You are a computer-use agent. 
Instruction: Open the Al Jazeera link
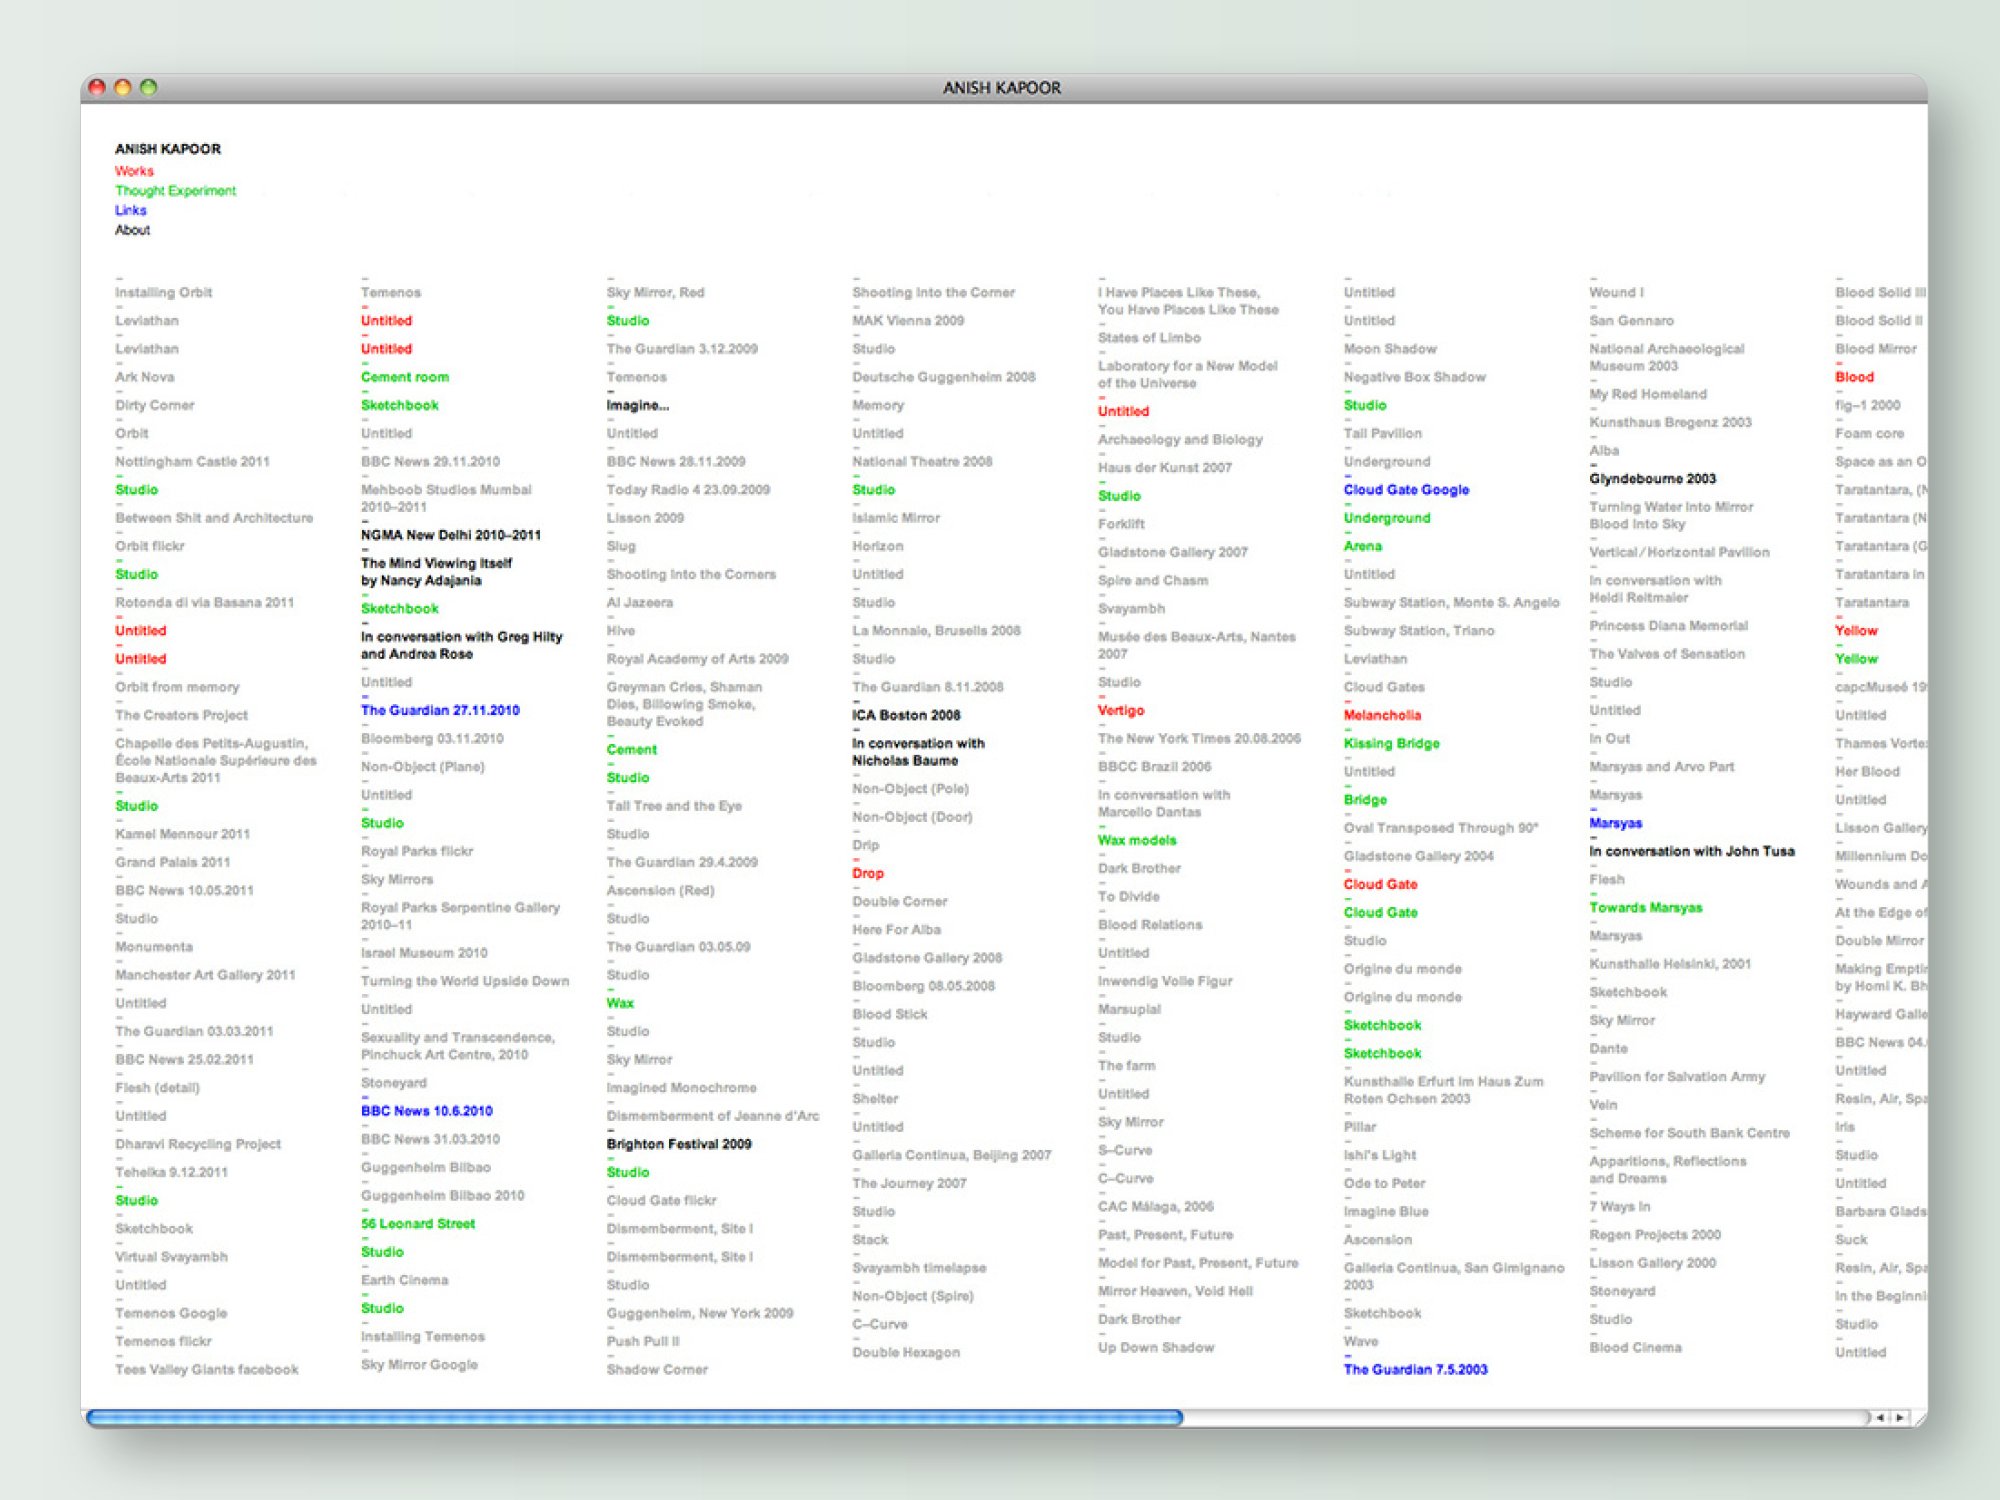coord(639,603)
